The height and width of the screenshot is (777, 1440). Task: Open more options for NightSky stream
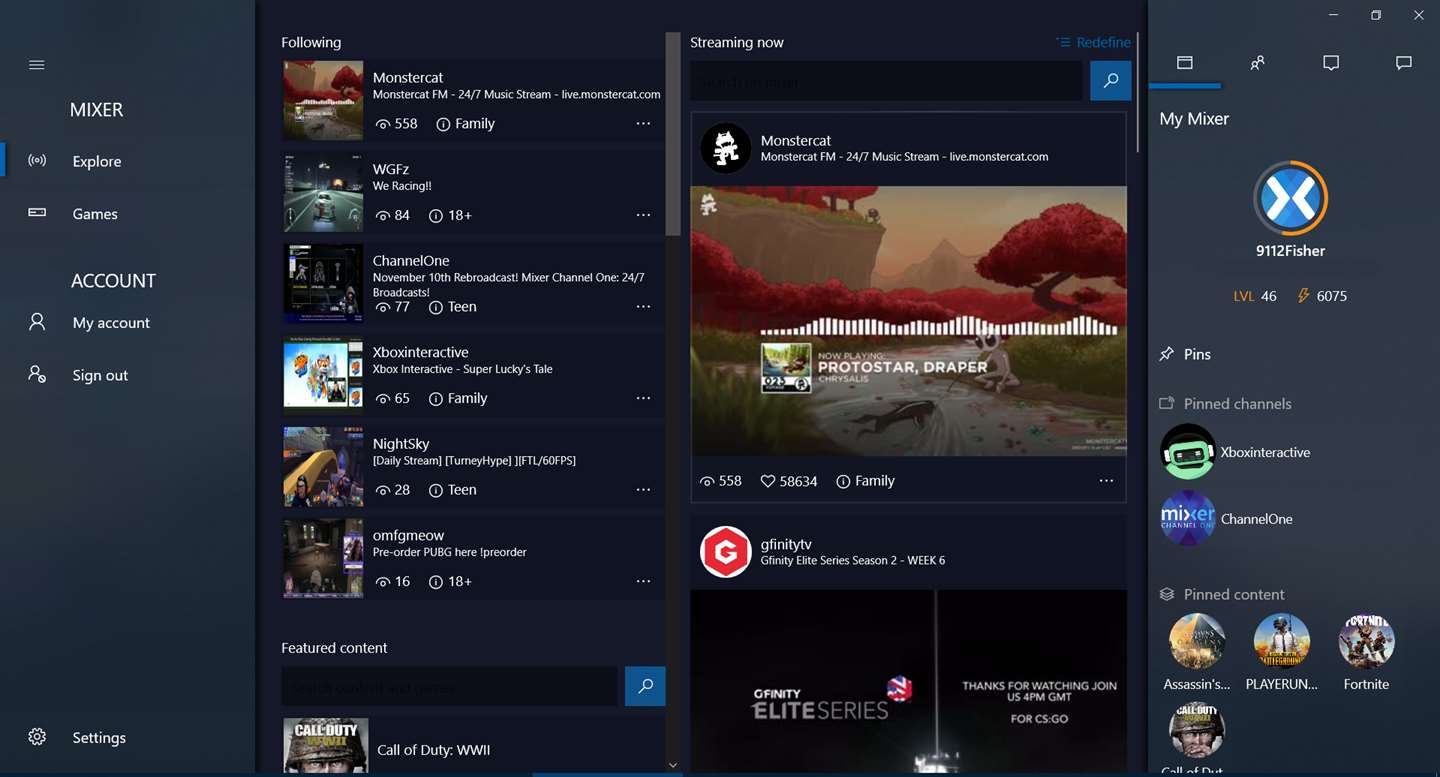click(643, 490)
